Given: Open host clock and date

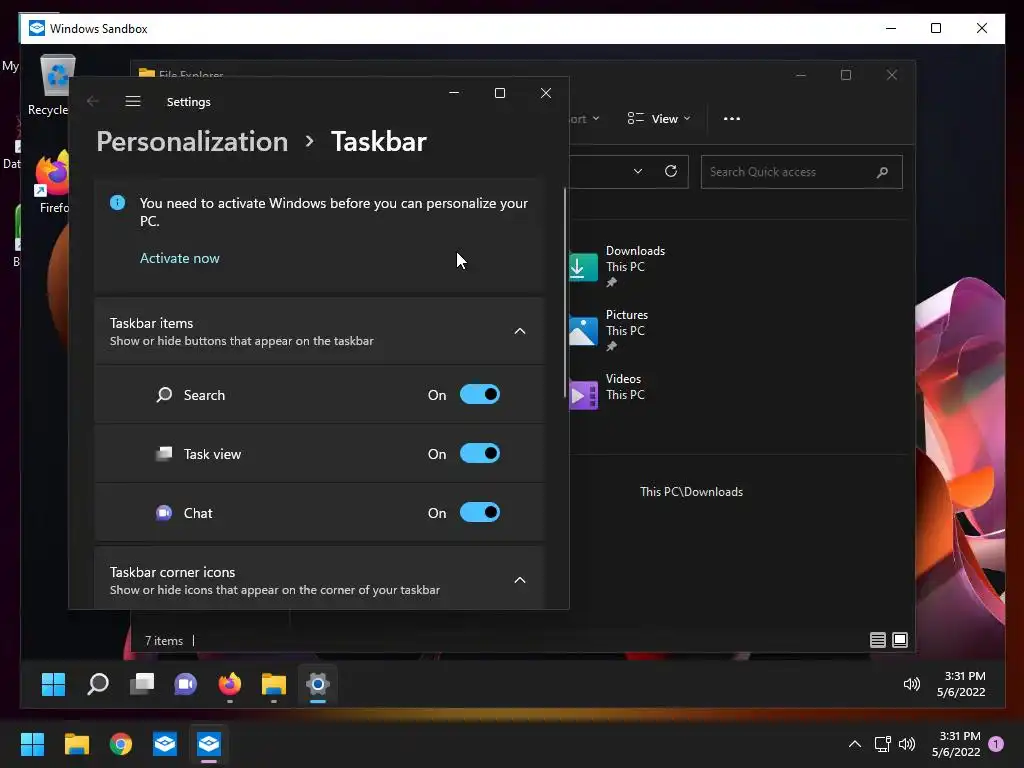Looking at the screenshot, I should (x=956, y=744).
